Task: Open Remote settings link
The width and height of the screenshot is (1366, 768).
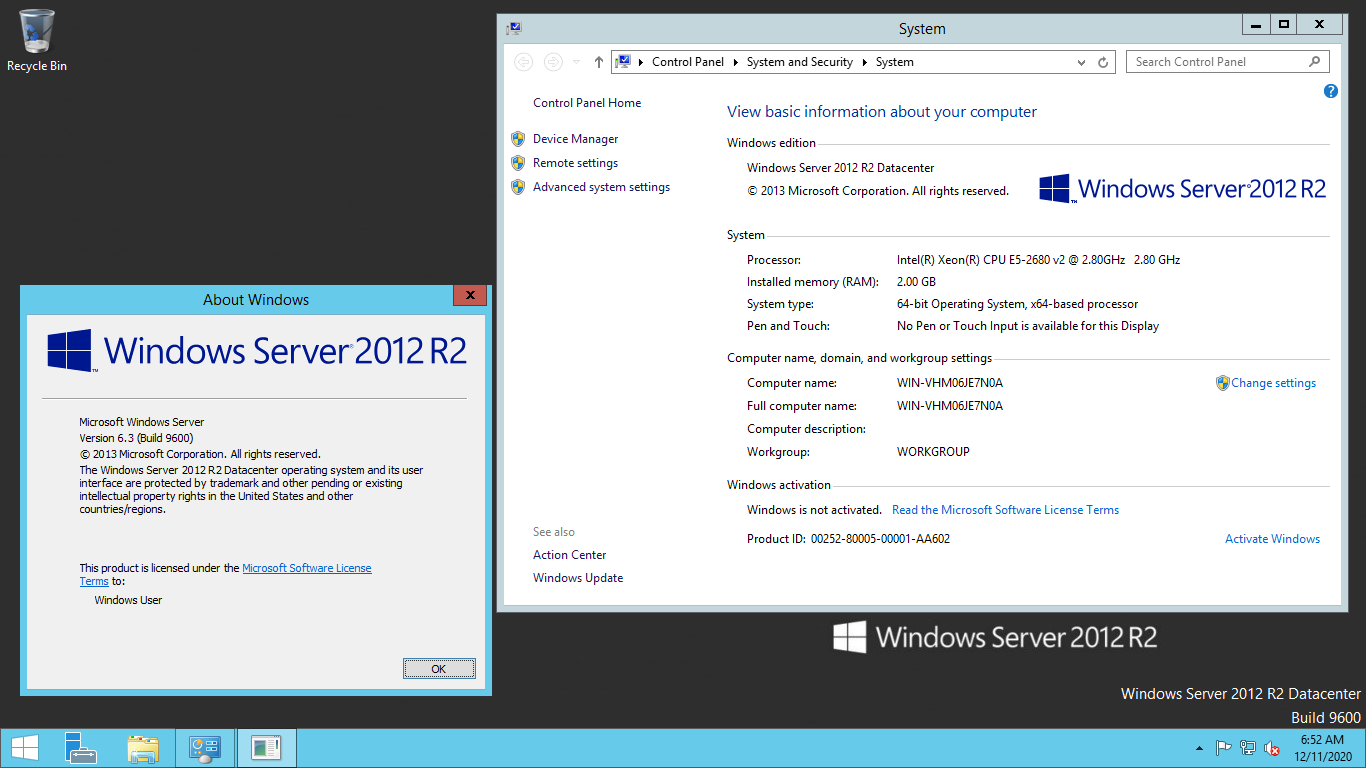Action: [x=575, y=163]
